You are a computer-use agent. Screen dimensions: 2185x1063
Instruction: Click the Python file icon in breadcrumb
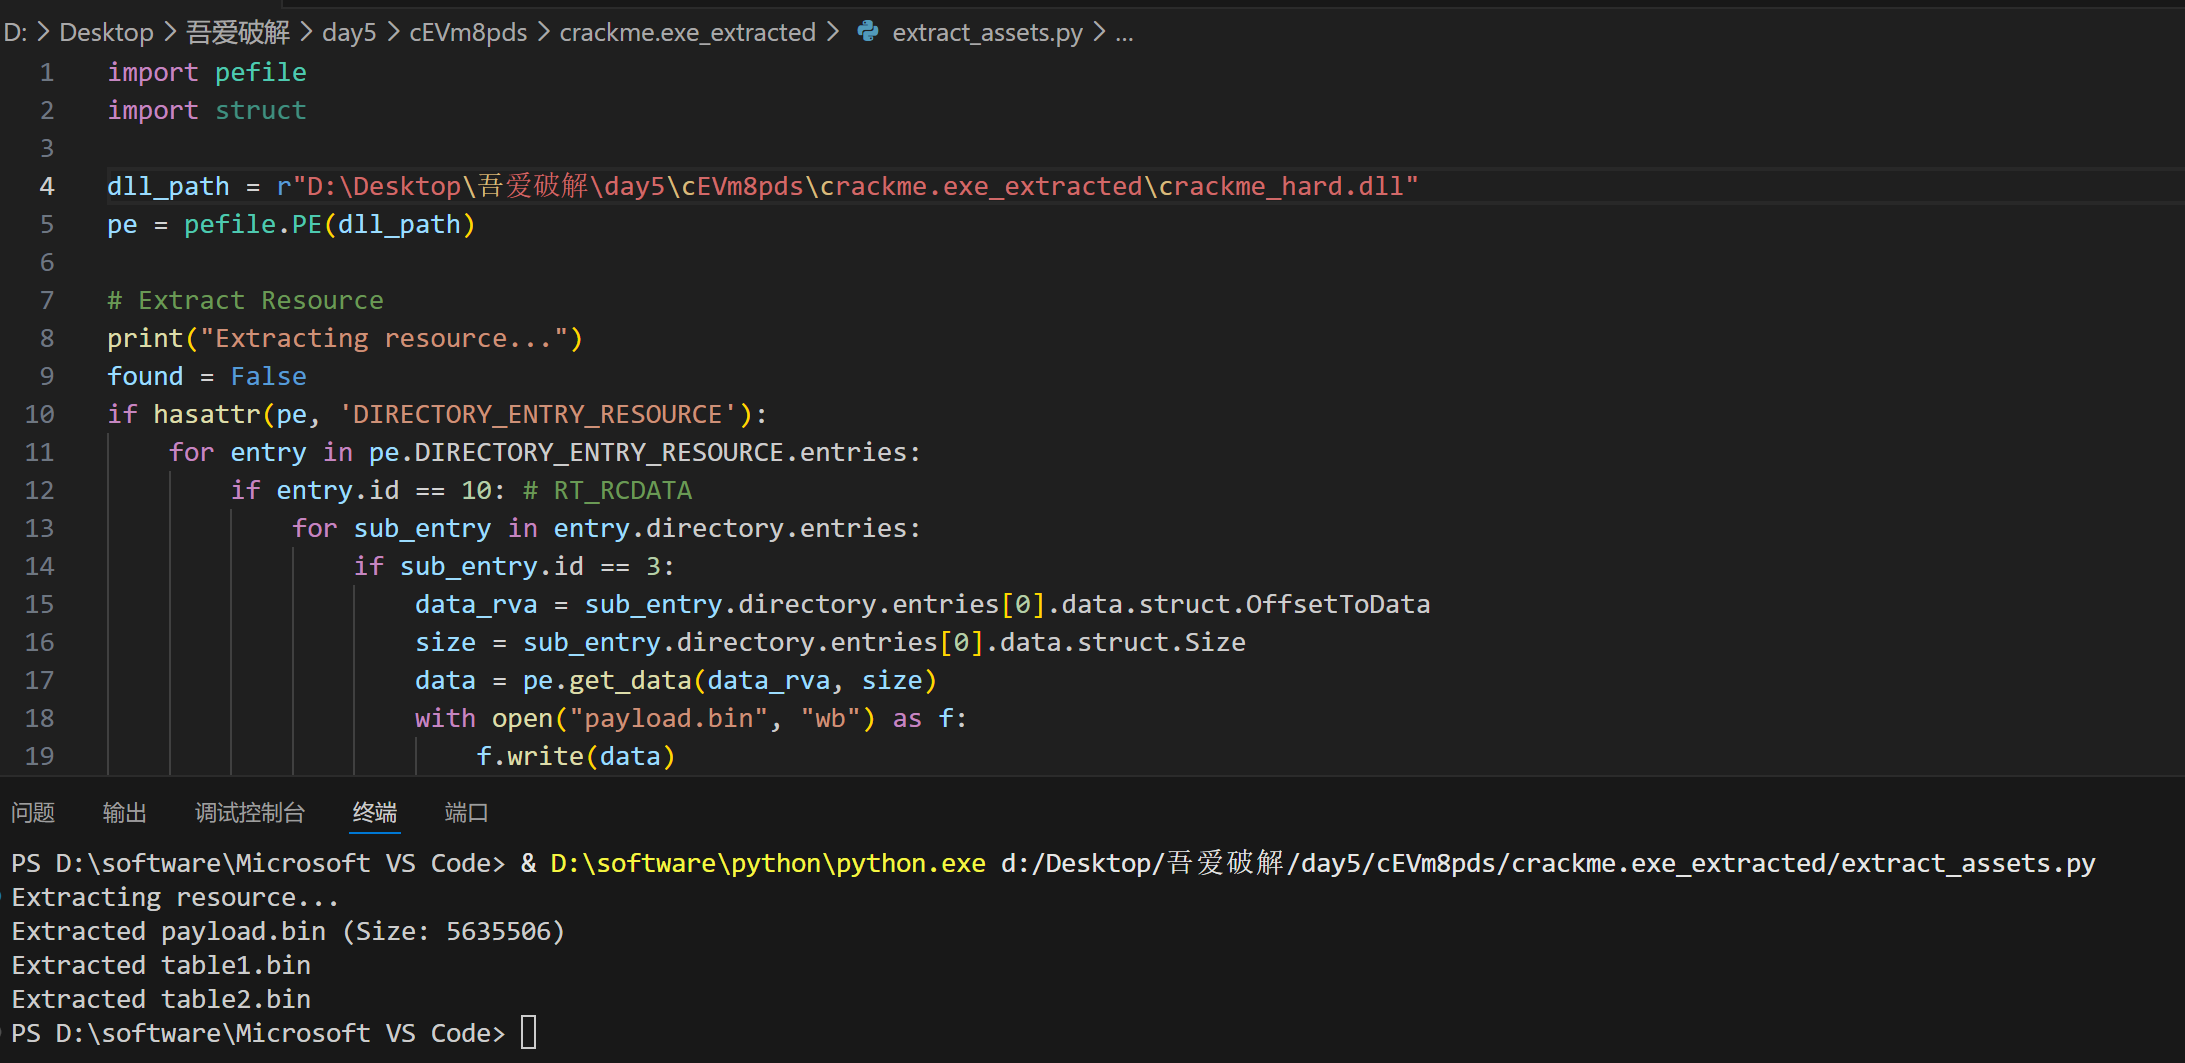[868, 32]
